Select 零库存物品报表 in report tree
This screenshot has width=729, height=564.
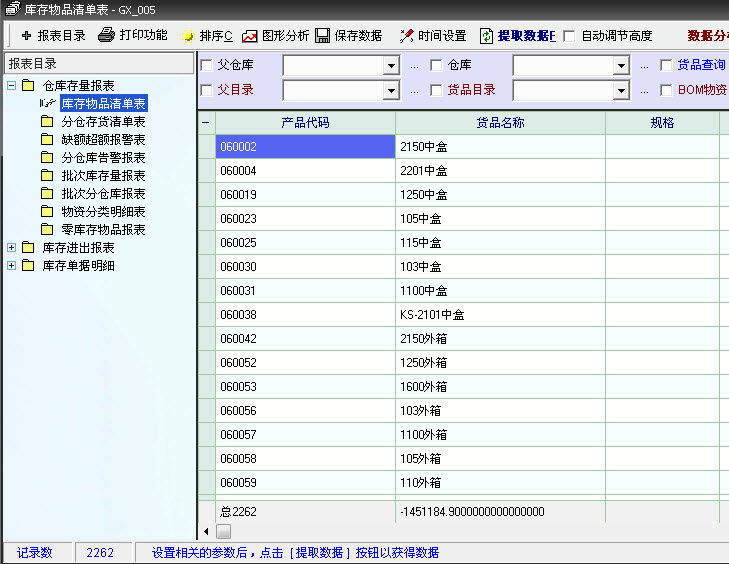(x=103, y=230)
